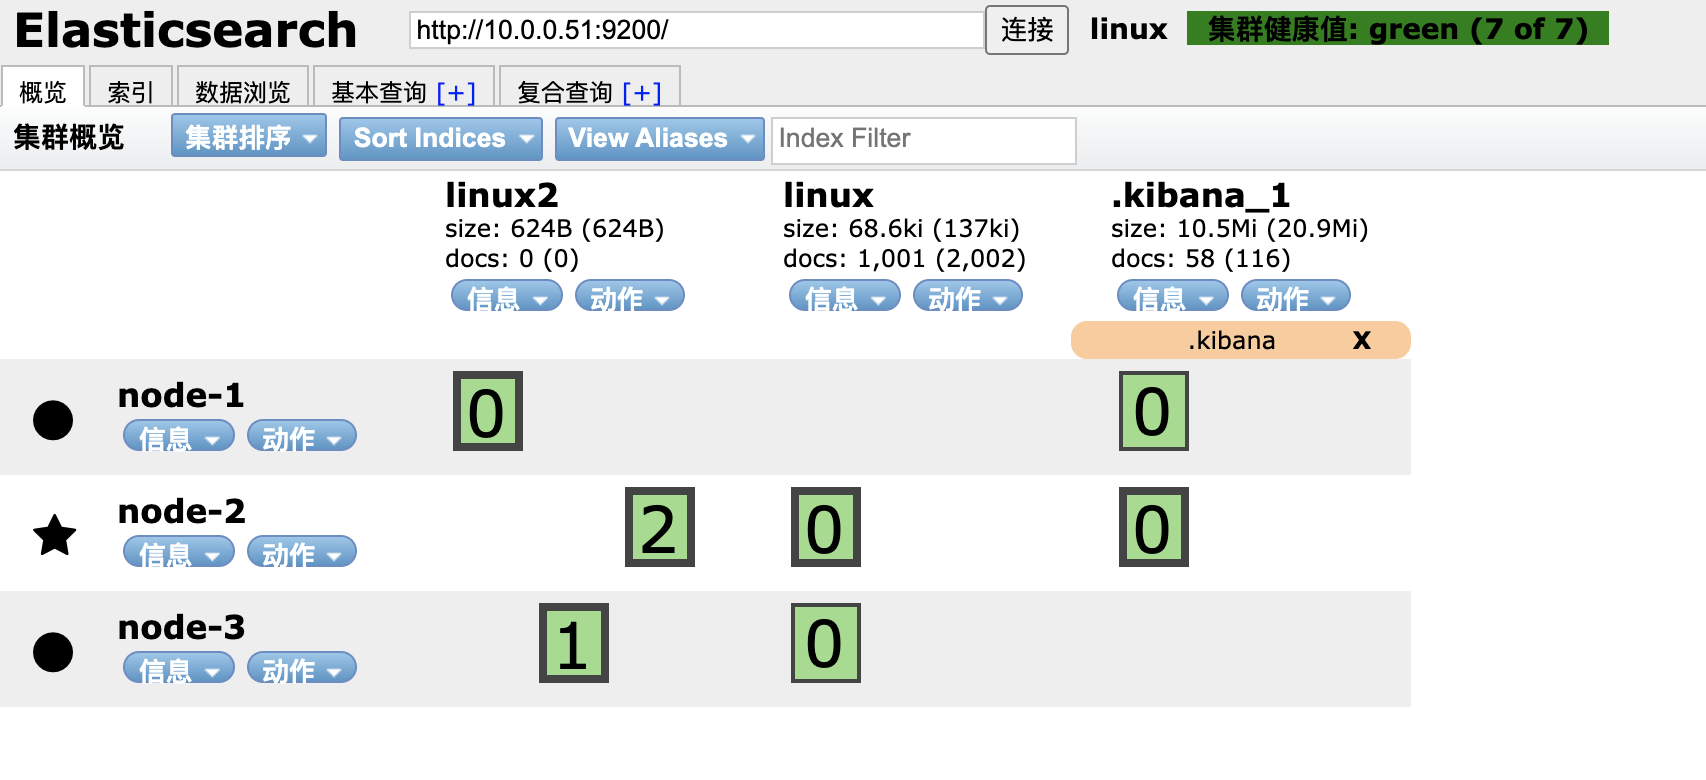Add a new 复合查询 tab with [+]

click(642, 92)
